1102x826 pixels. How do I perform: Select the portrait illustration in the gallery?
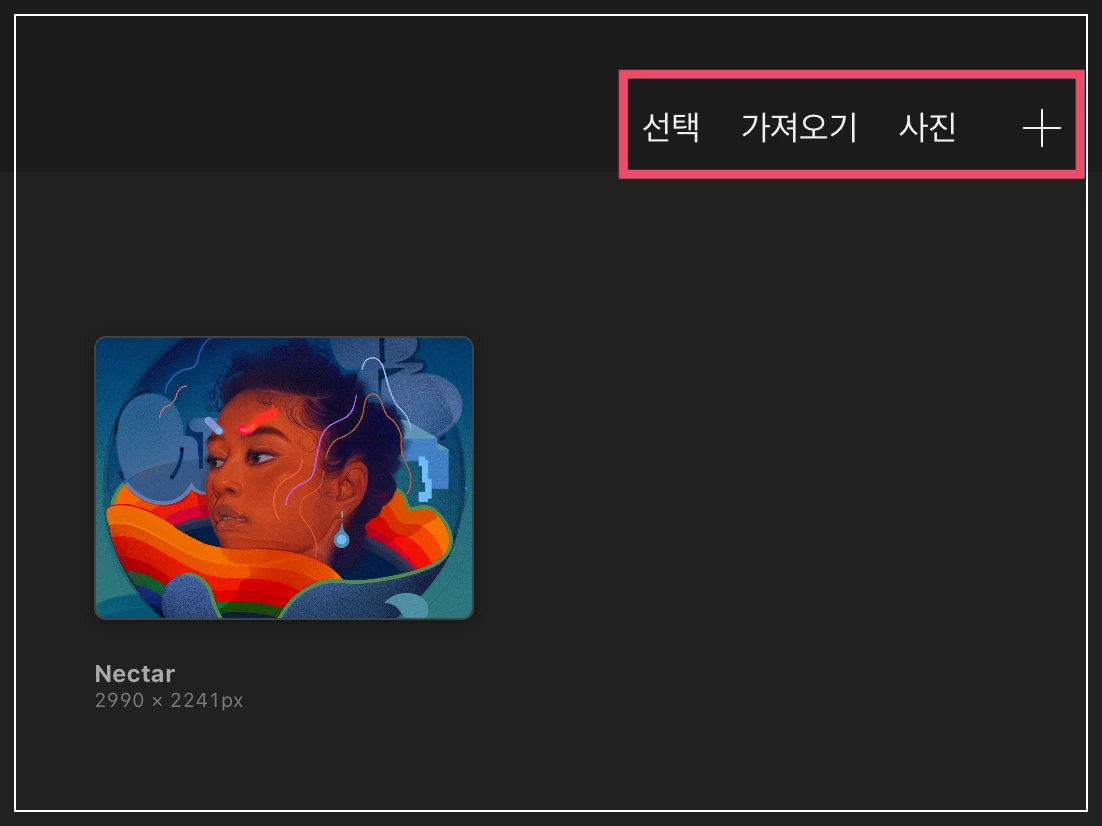(284, 478)
